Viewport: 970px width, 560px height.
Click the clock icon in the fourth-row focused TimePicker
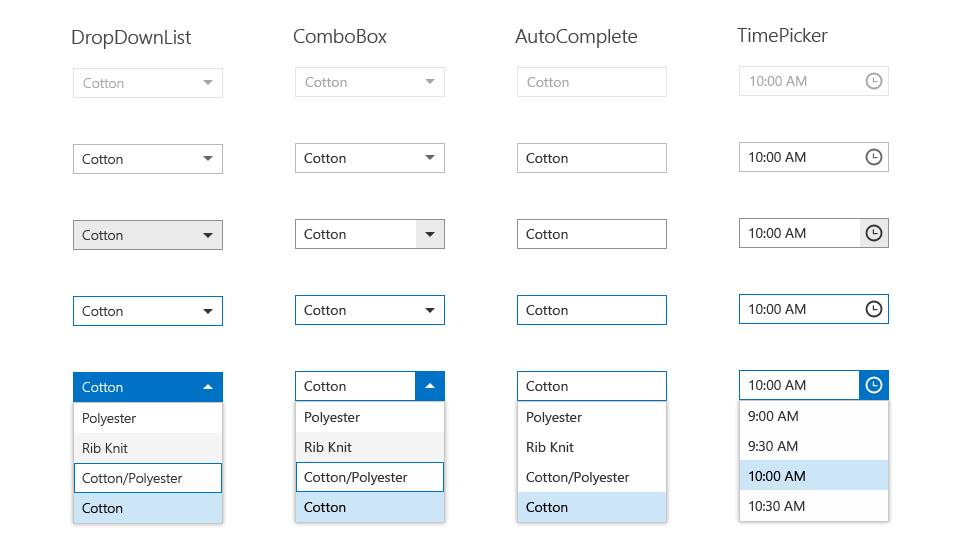(x=874, y=309)
